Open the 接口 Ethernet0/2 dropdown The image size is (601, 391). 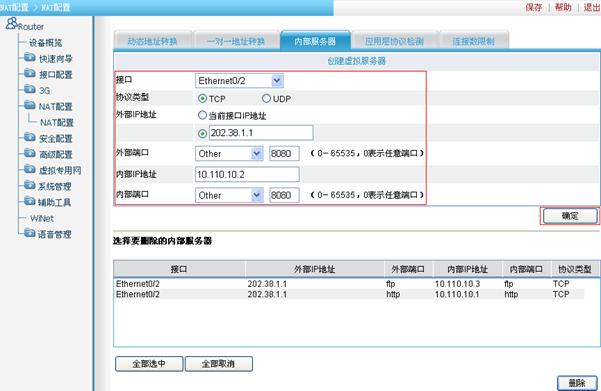(x=240, y=80)
